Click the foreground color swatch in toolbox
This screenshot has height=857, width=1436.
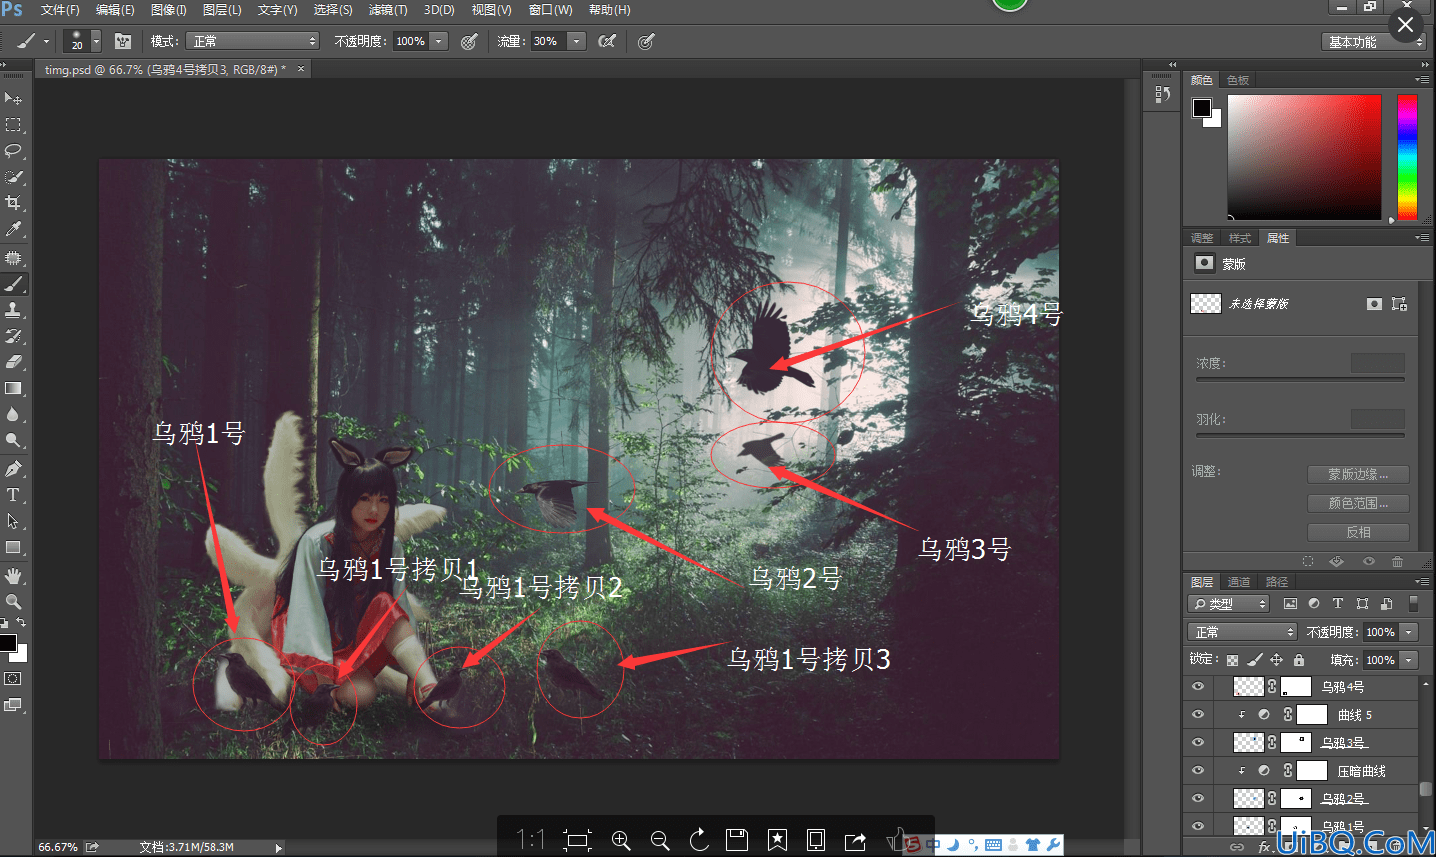pyautogui.click(x=8, y=643)
